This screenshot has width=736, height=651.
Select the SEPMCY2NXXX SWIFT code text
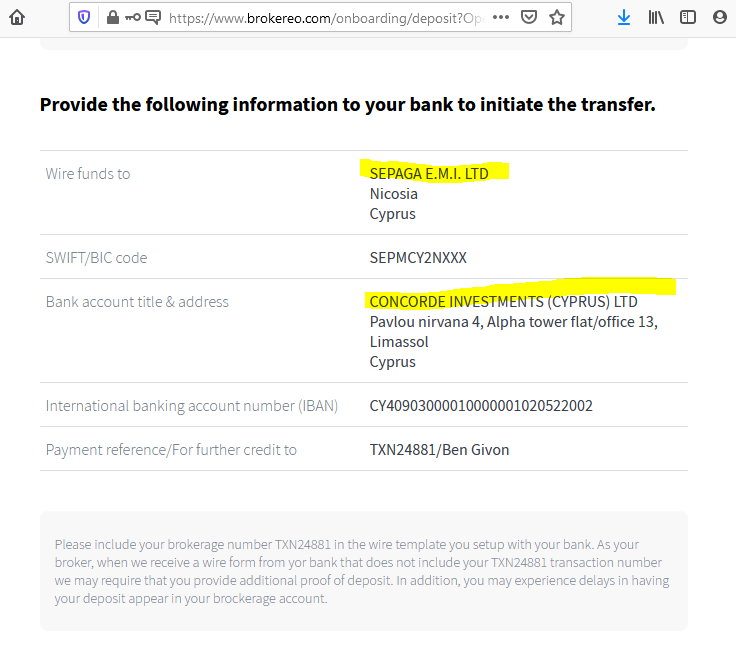(418, 258)
